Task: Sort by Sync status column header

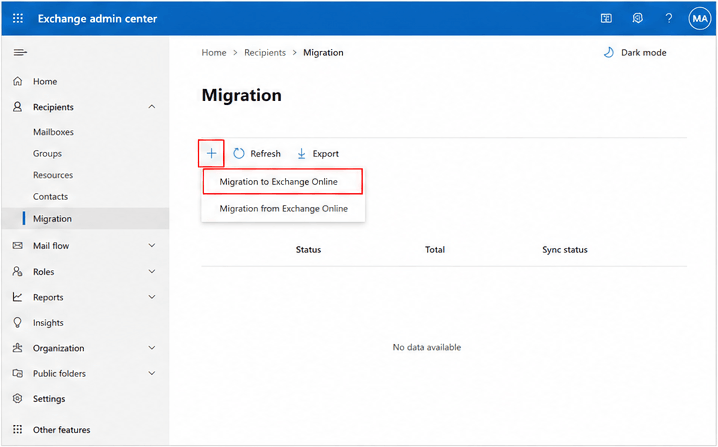Action: [x=565, y=250]
